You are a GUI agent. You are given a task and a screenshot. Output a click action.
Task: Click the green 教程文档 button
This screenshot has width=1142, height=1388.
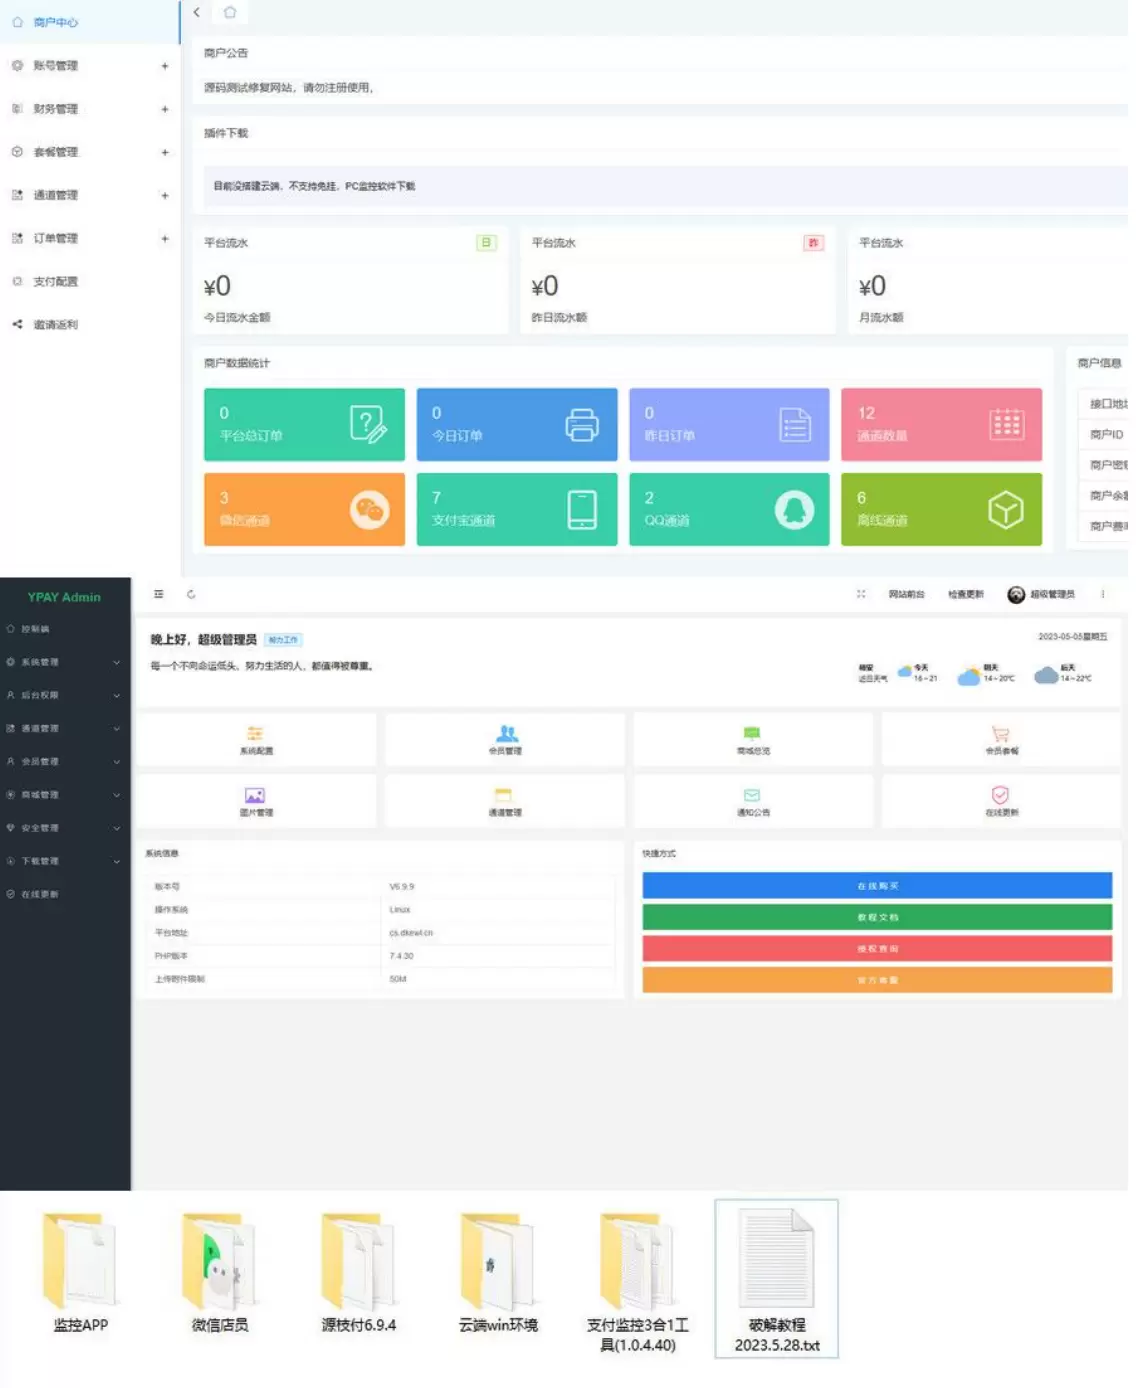[x=877, y=918]
